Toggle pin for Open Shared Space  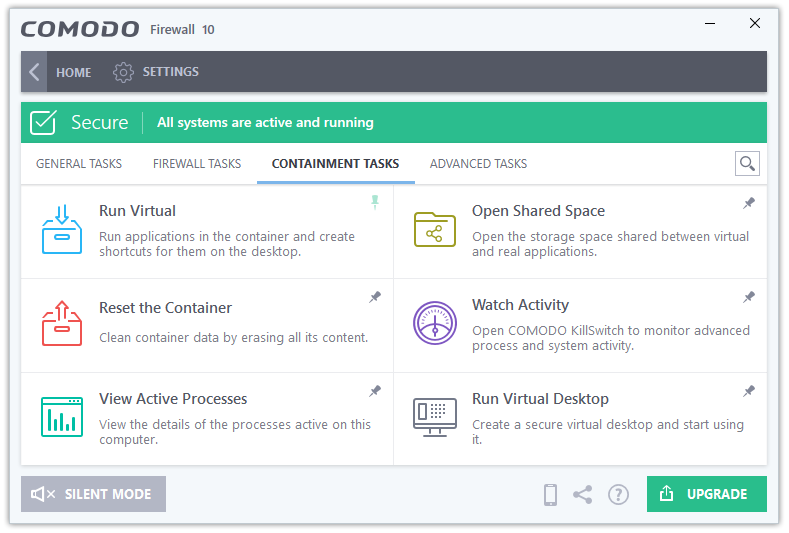point(749,203)
